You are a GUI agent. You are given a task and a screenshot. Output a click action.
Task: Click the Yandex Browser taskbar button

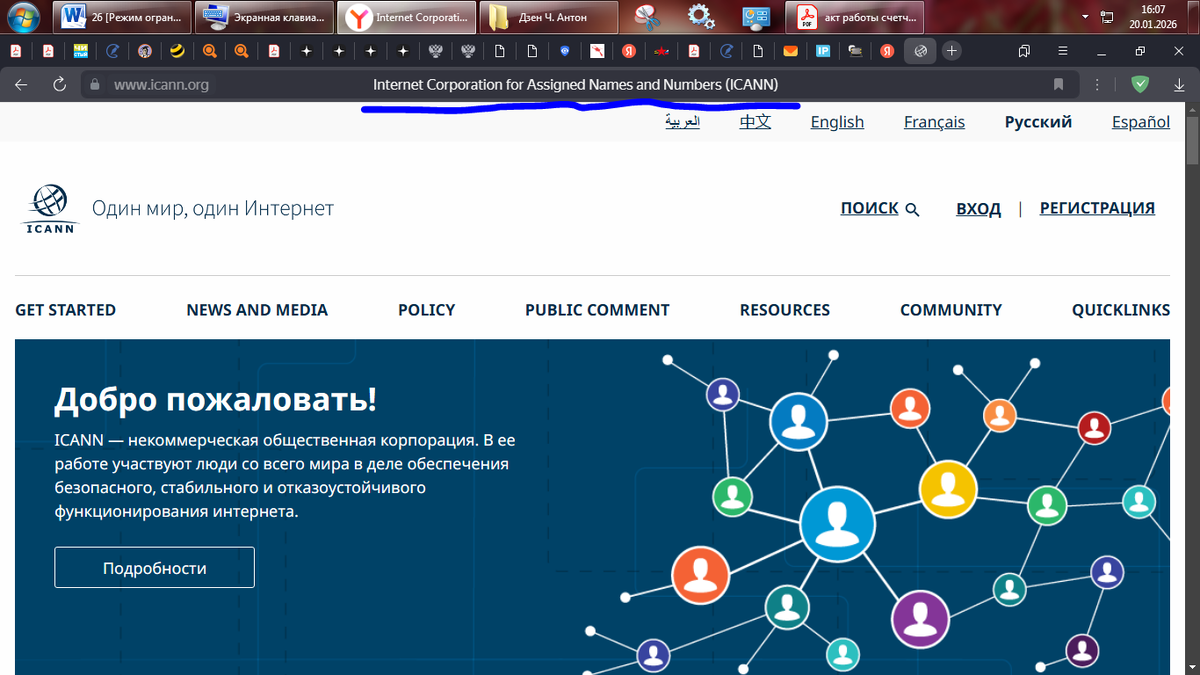[x=406, y=17]
